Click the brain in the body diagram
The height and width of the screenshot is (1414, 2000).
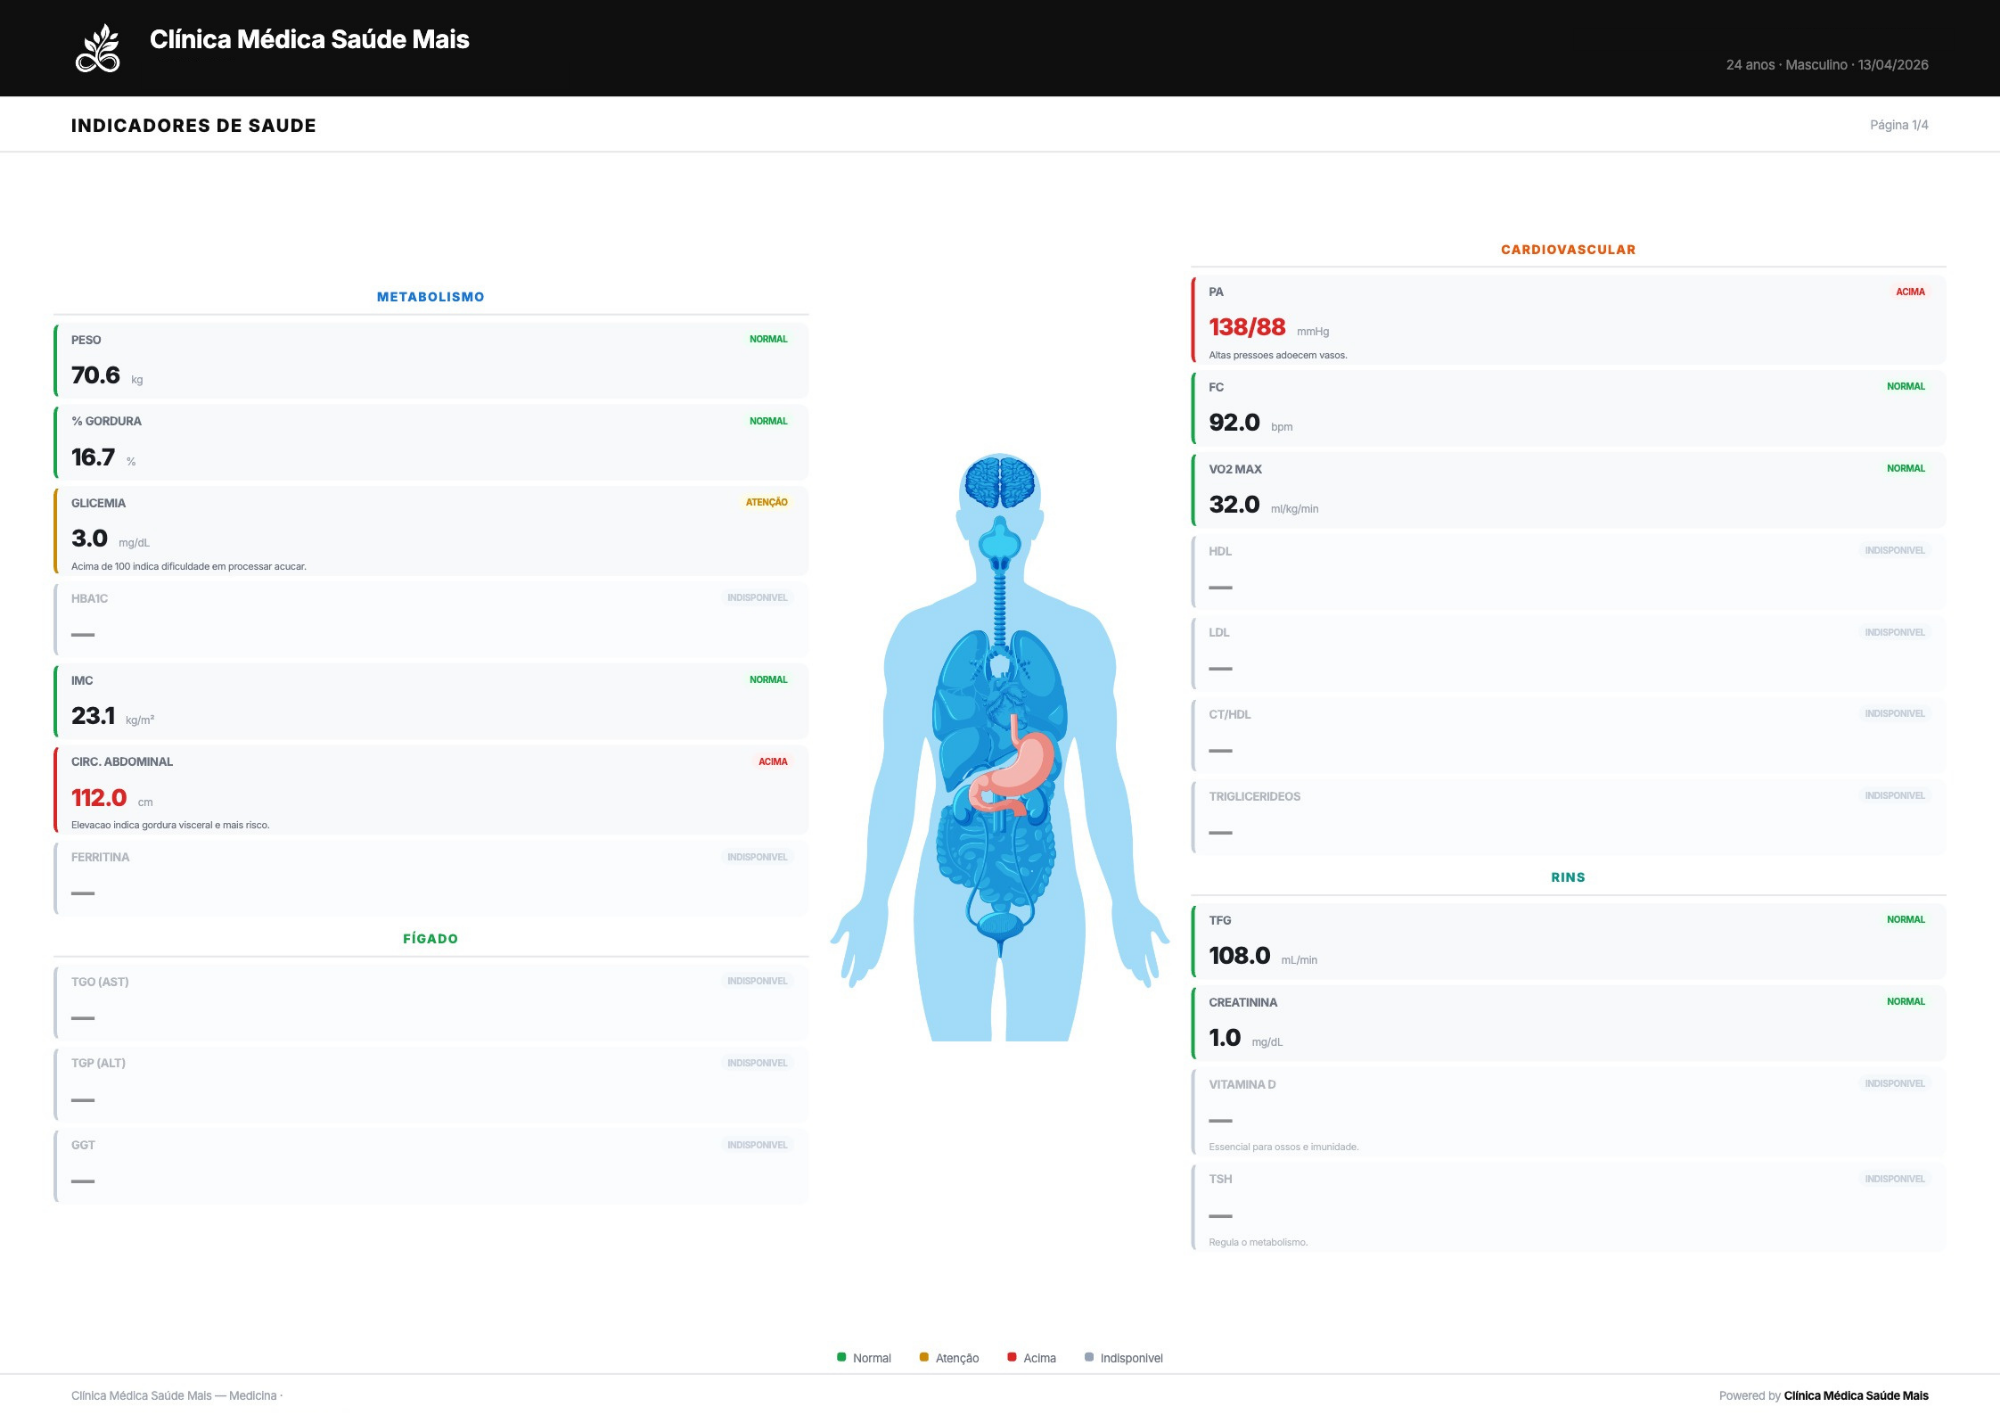coord(999,482)
